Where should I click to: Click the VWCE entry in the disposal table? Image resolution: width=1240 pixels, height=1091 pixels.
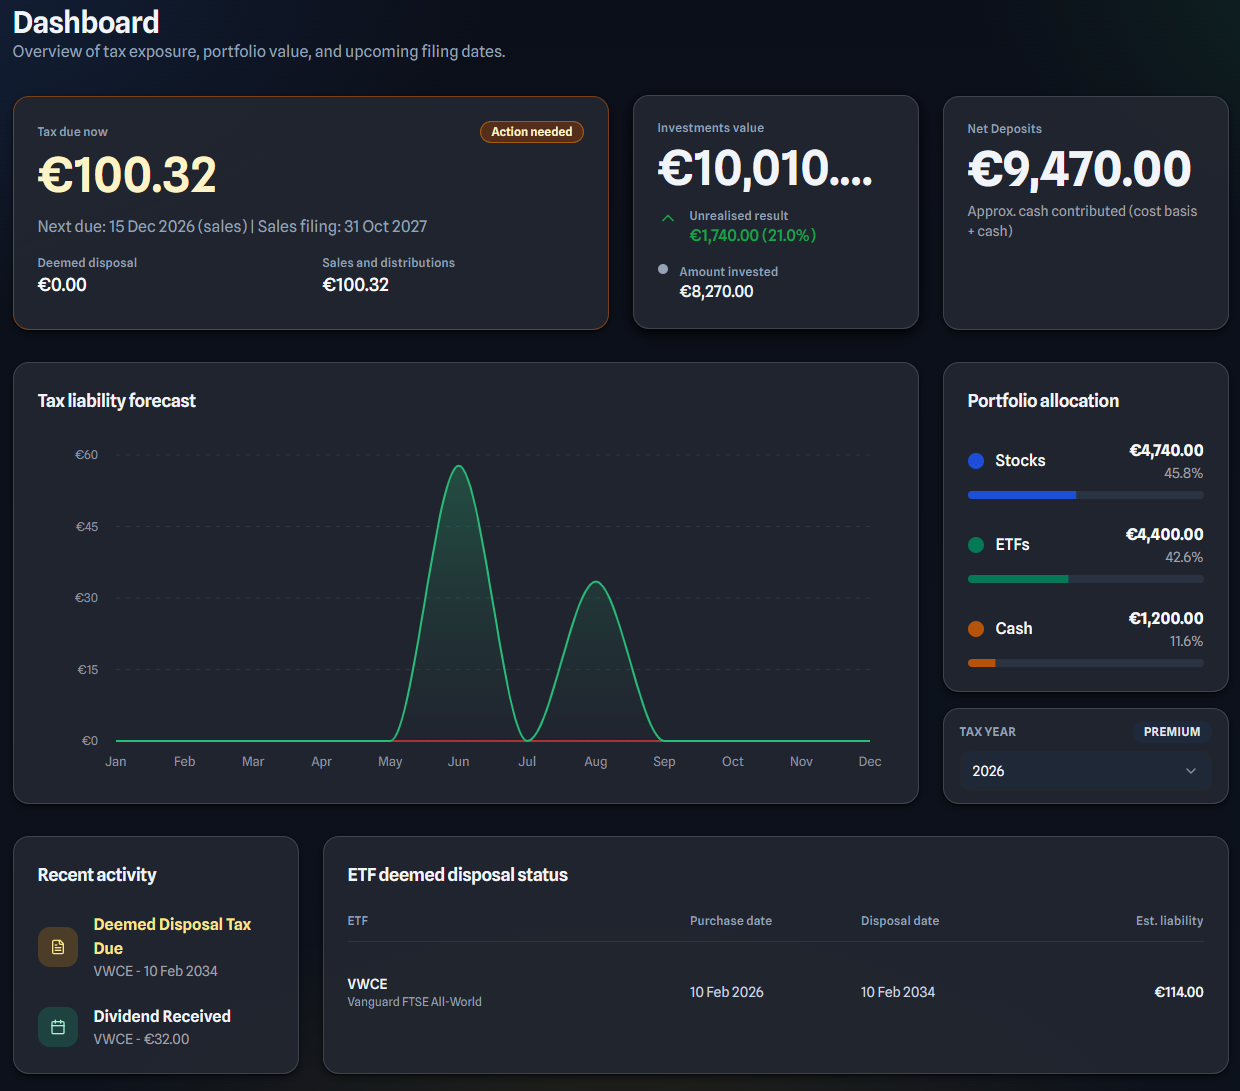367,983
